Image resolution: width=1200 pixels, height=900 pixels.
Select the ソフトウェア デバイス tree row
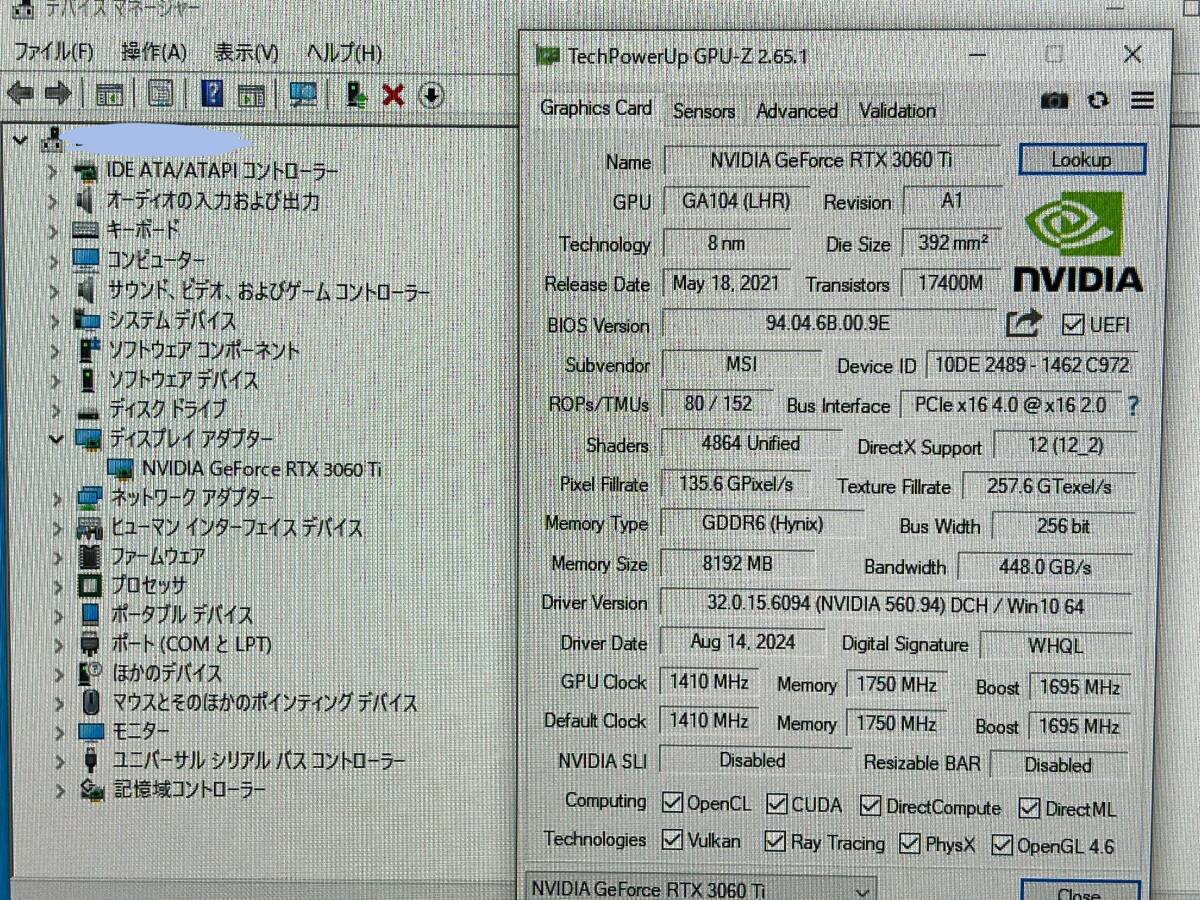click(183, 380)
